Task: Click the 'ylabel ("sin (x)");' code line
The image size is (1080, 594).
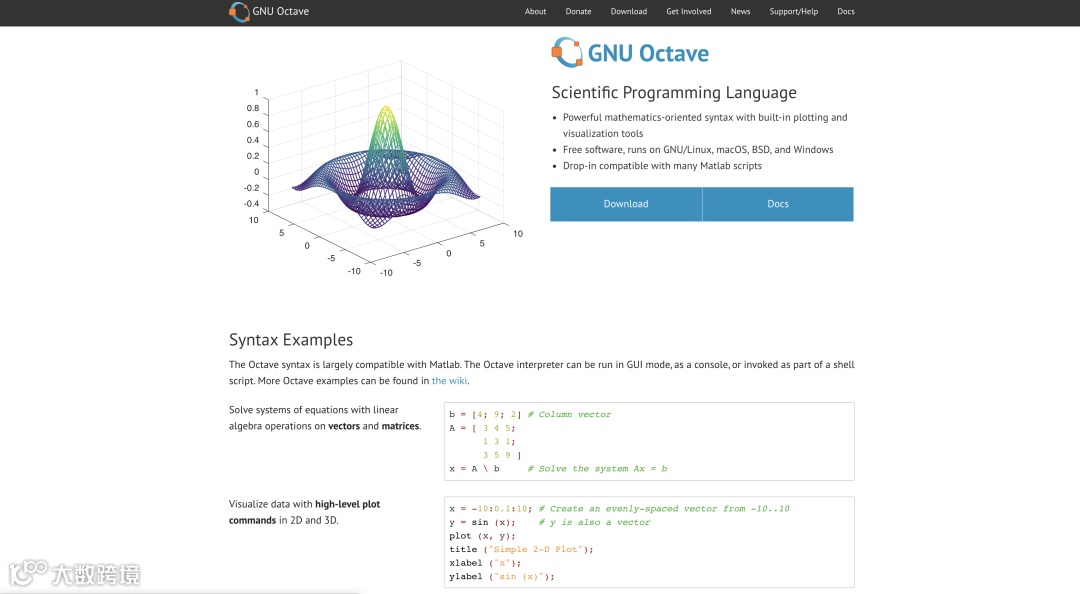Action: (501, 576)
